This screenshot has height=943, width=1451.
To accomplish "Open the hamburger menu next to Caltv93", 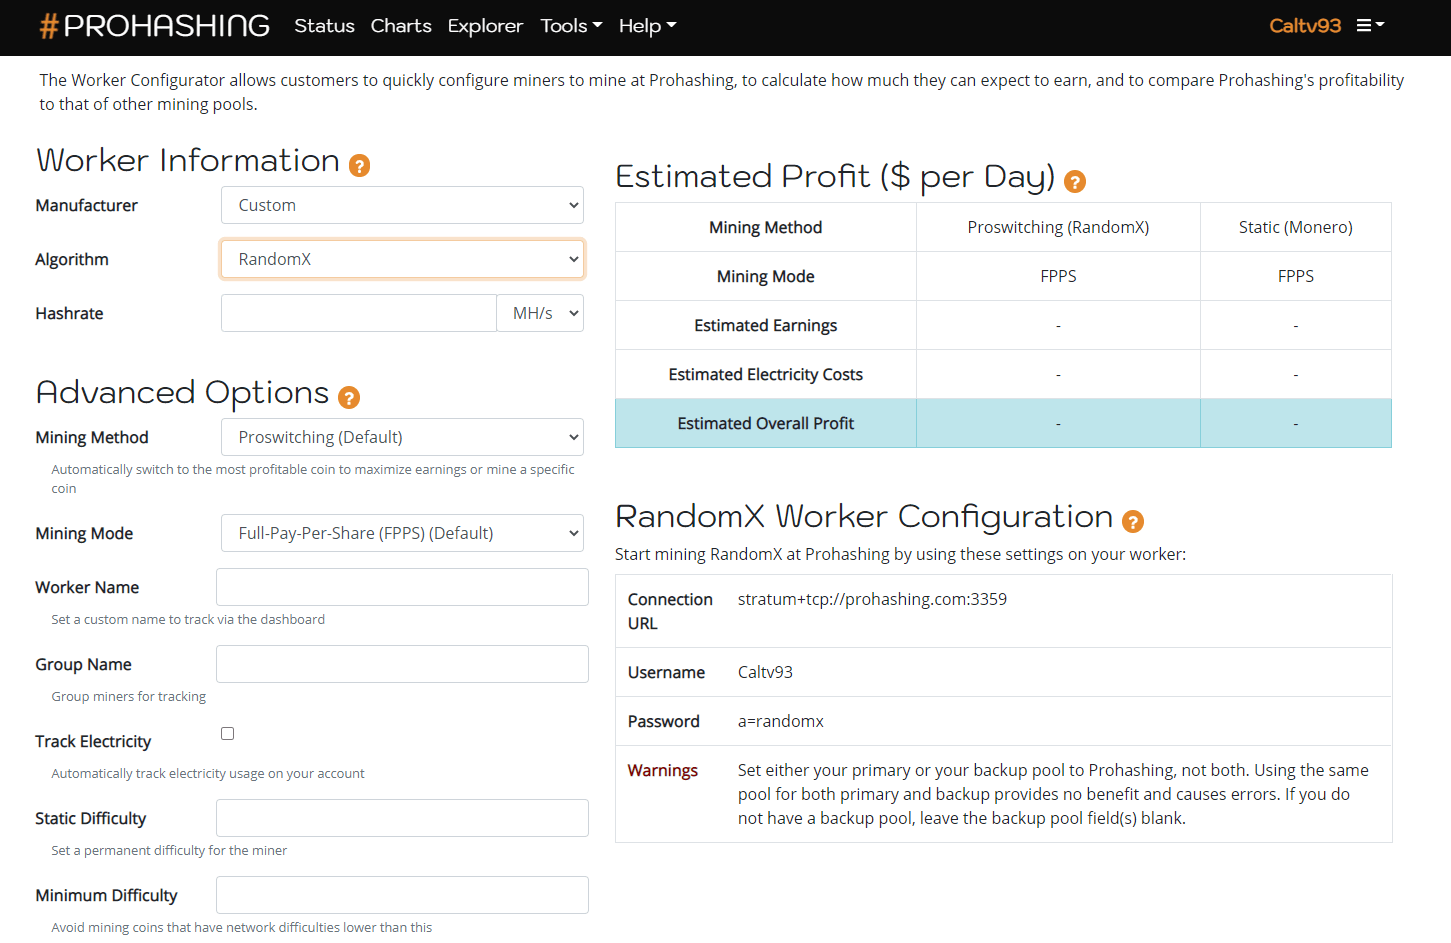I will click(1370, 25).
